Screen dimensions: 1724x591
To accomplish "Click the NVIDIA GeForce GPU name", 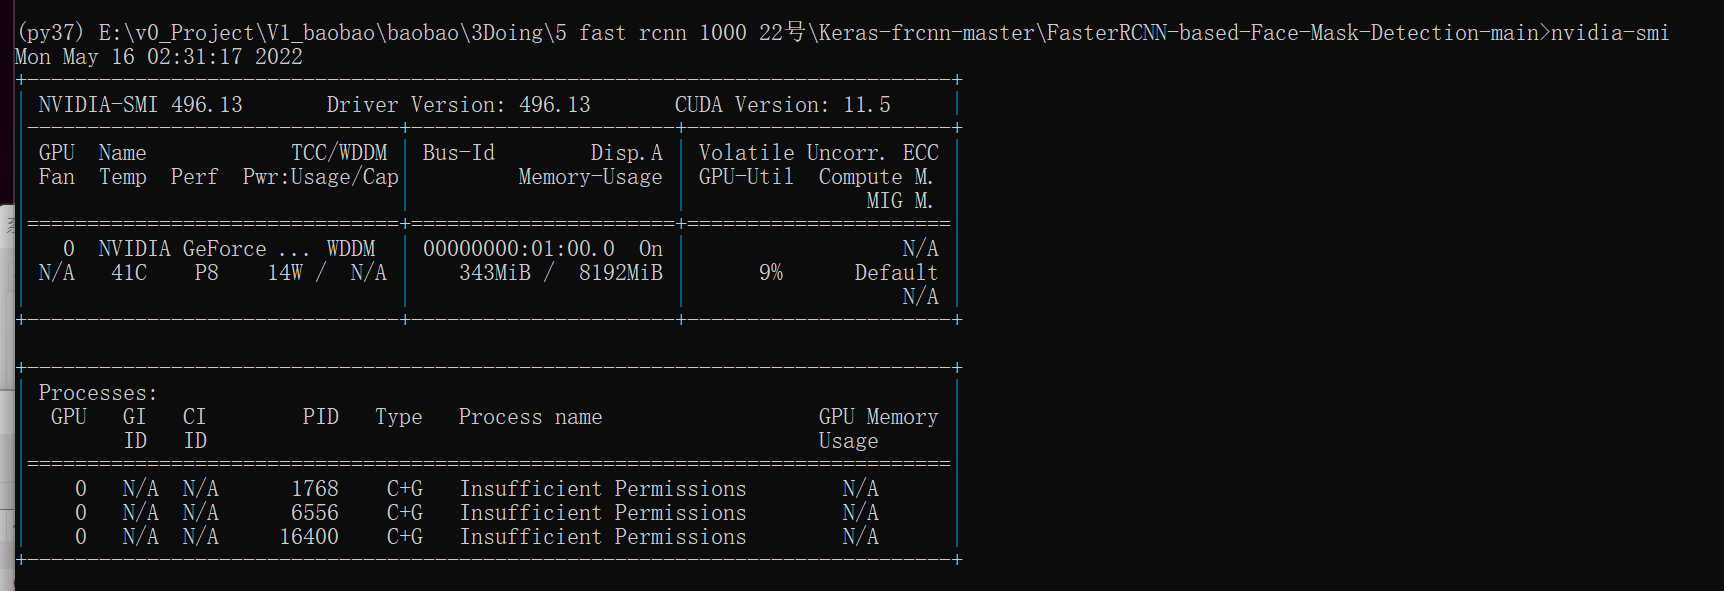I will 203,249.
